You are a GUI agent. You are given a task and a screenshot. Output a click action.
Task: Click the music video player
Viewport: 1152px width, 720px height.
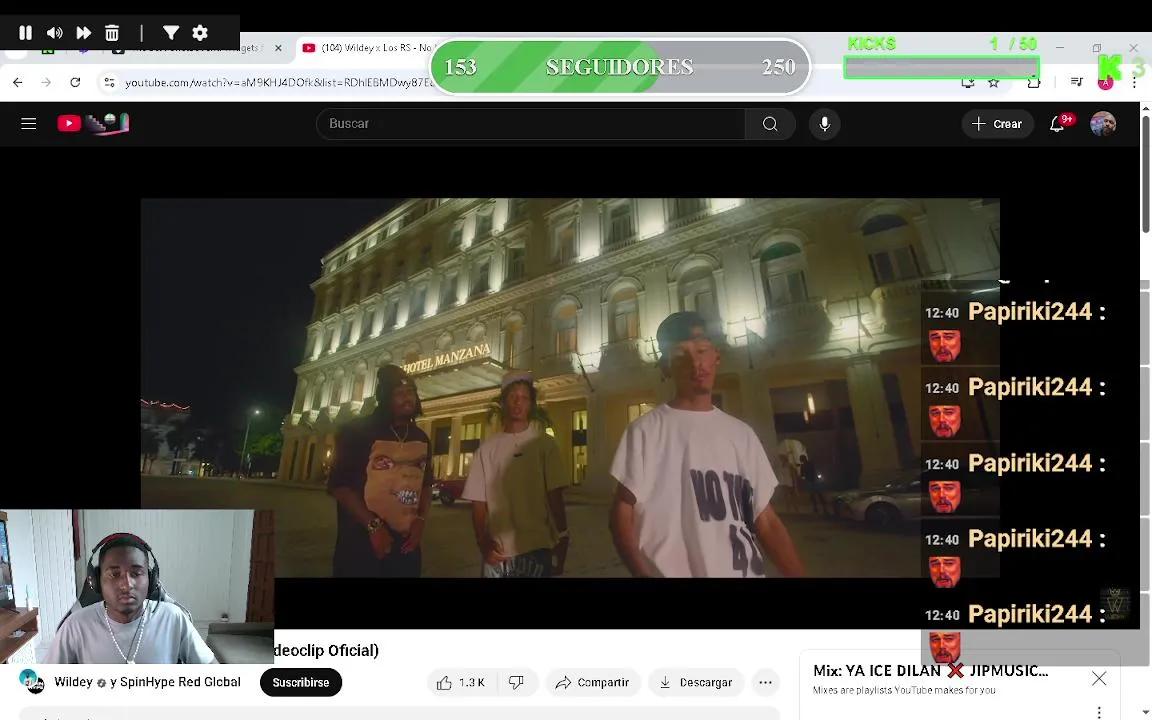tap(570, 388)
